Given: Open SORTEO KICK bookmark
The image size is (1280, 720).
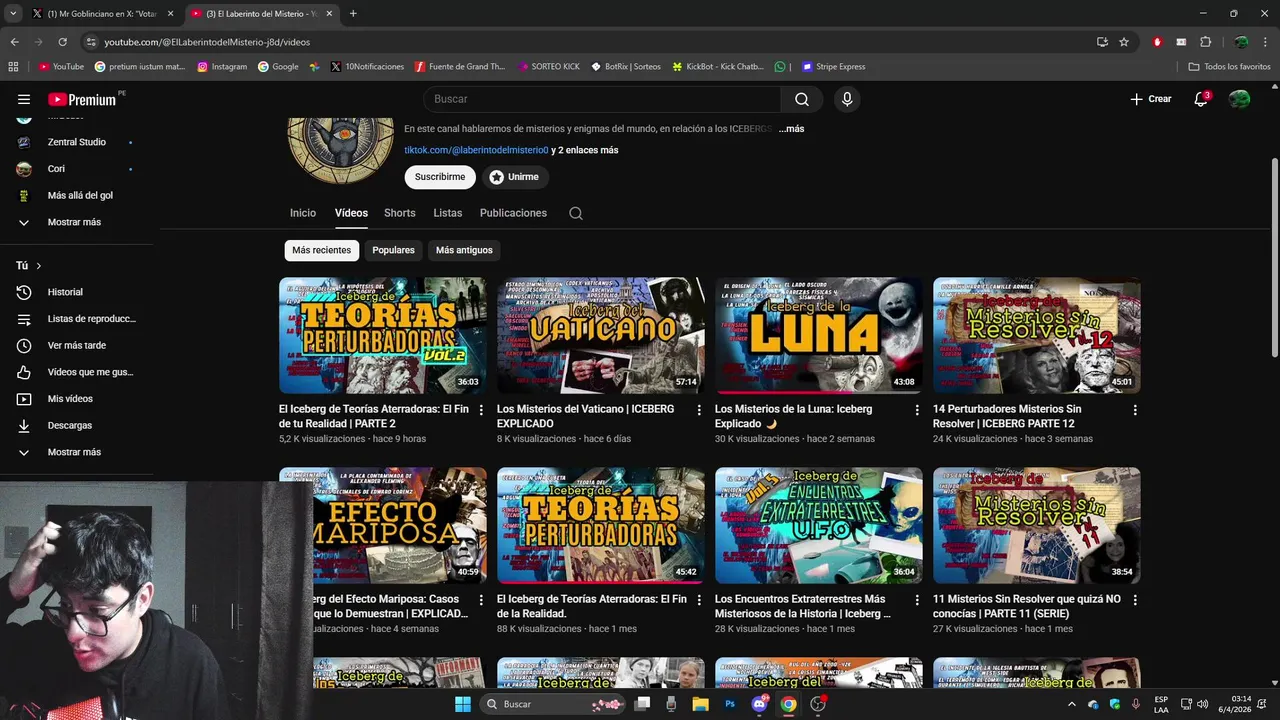Looking at the screenshot, I should click(549, 67).
